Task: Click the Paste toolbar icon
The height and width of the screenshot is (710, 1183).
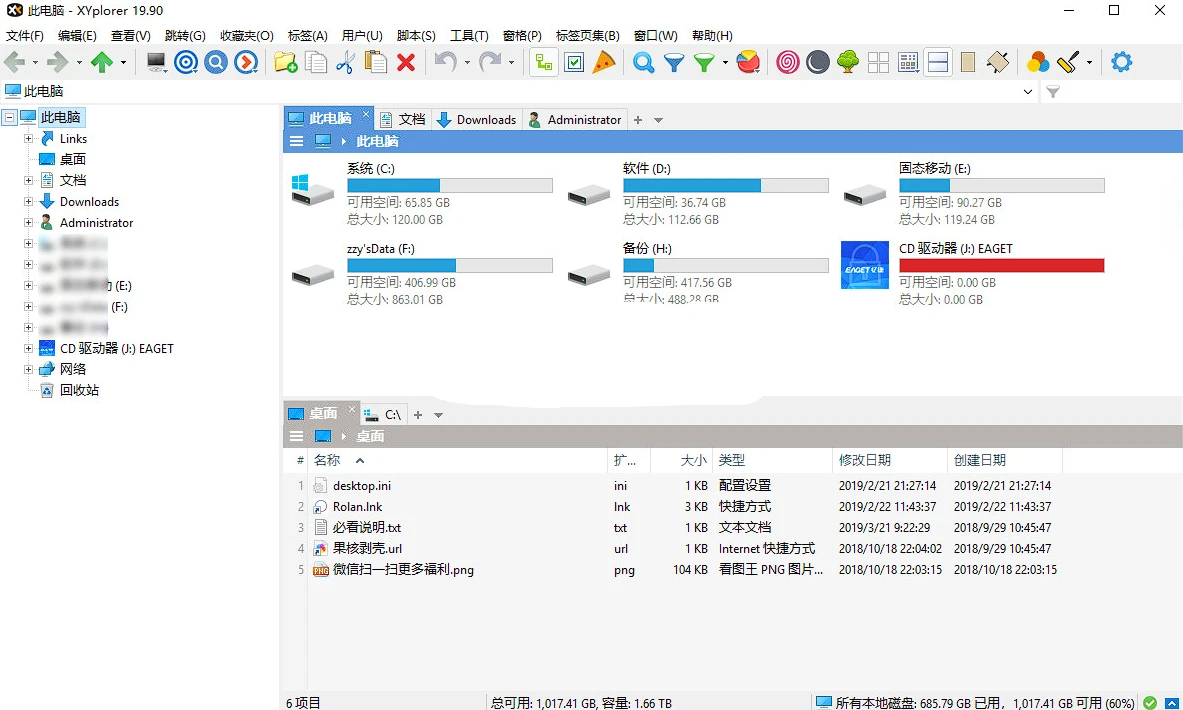Action: [375, 62]
